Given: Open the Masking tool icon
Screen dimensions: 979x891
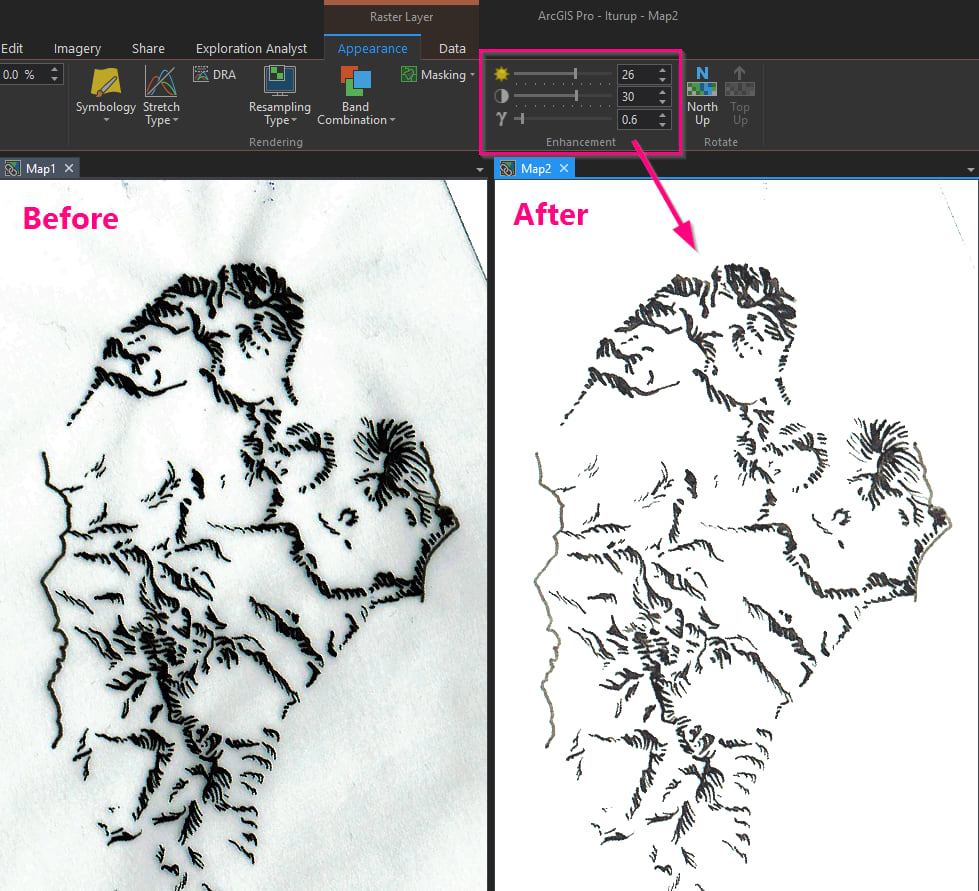Looking at the screenshot, I should coord(409,74).
